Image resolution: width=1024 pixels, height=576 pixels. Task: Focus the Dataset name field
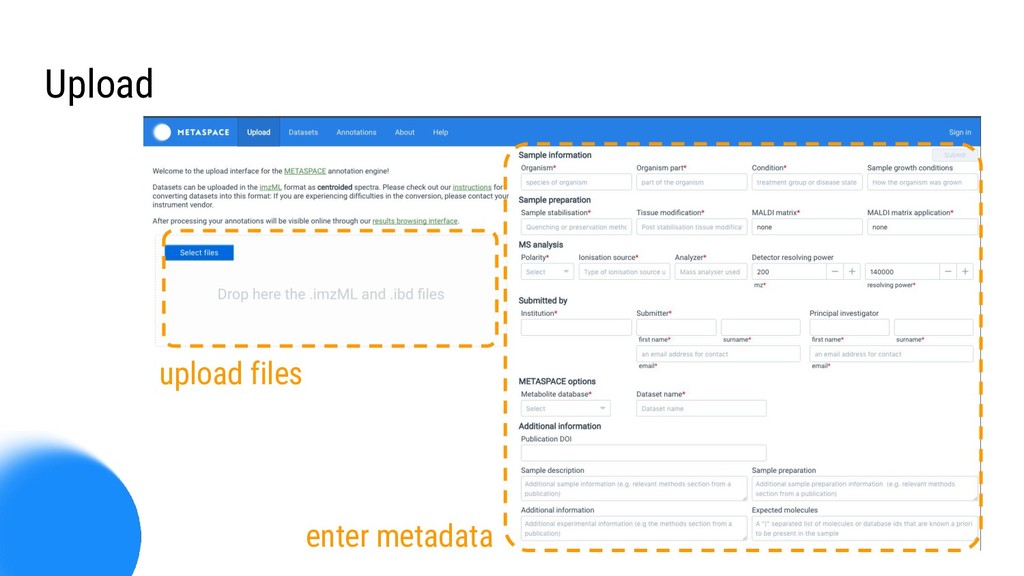coord(701,408)
